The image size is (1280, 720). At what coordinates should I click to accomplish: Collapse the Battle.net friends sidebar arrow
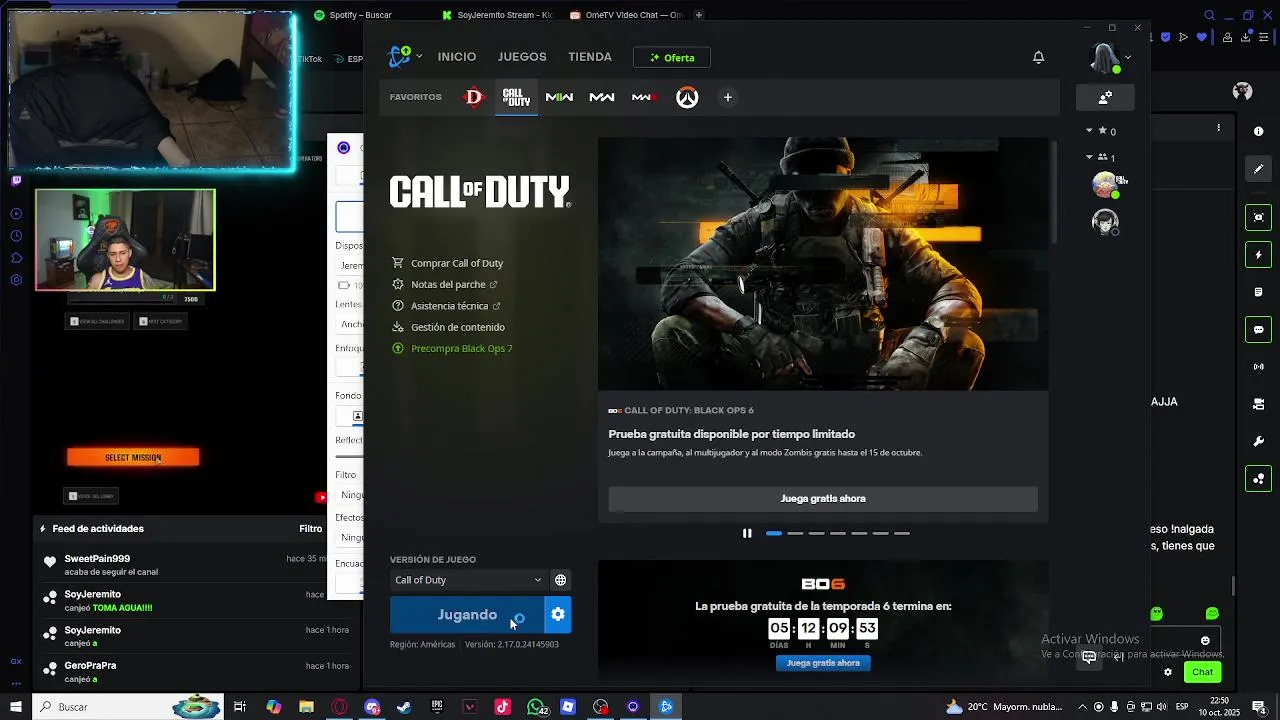coord(1119,656)
